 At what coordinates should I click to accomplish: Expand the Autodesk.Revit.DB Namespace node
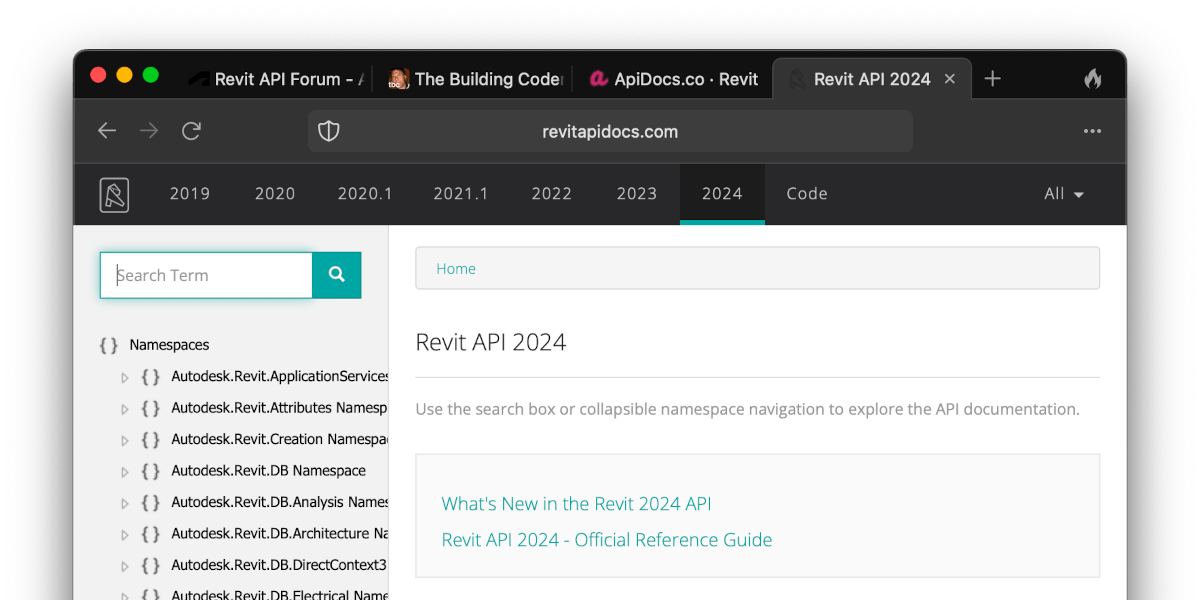tap(125, 471)
